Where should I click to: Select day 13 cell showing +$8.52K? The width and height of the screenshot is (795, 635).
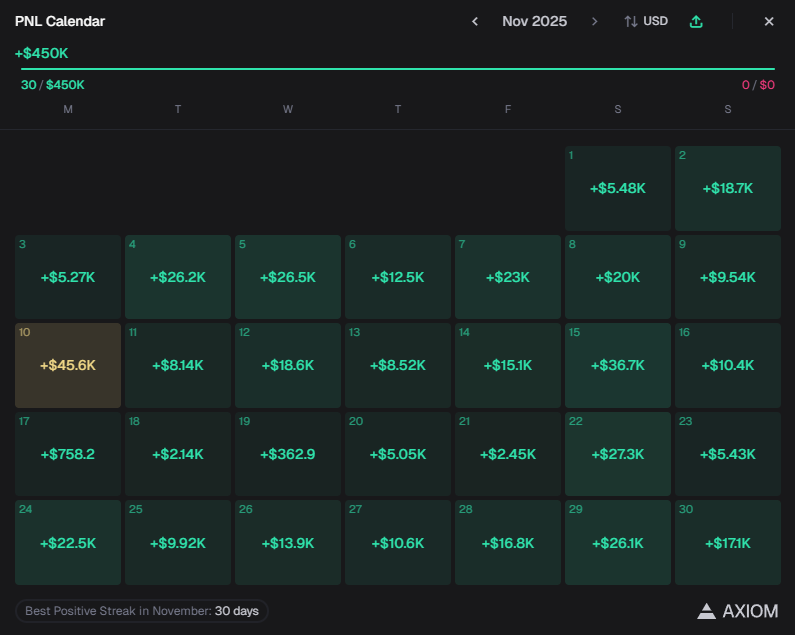(398, 365)
